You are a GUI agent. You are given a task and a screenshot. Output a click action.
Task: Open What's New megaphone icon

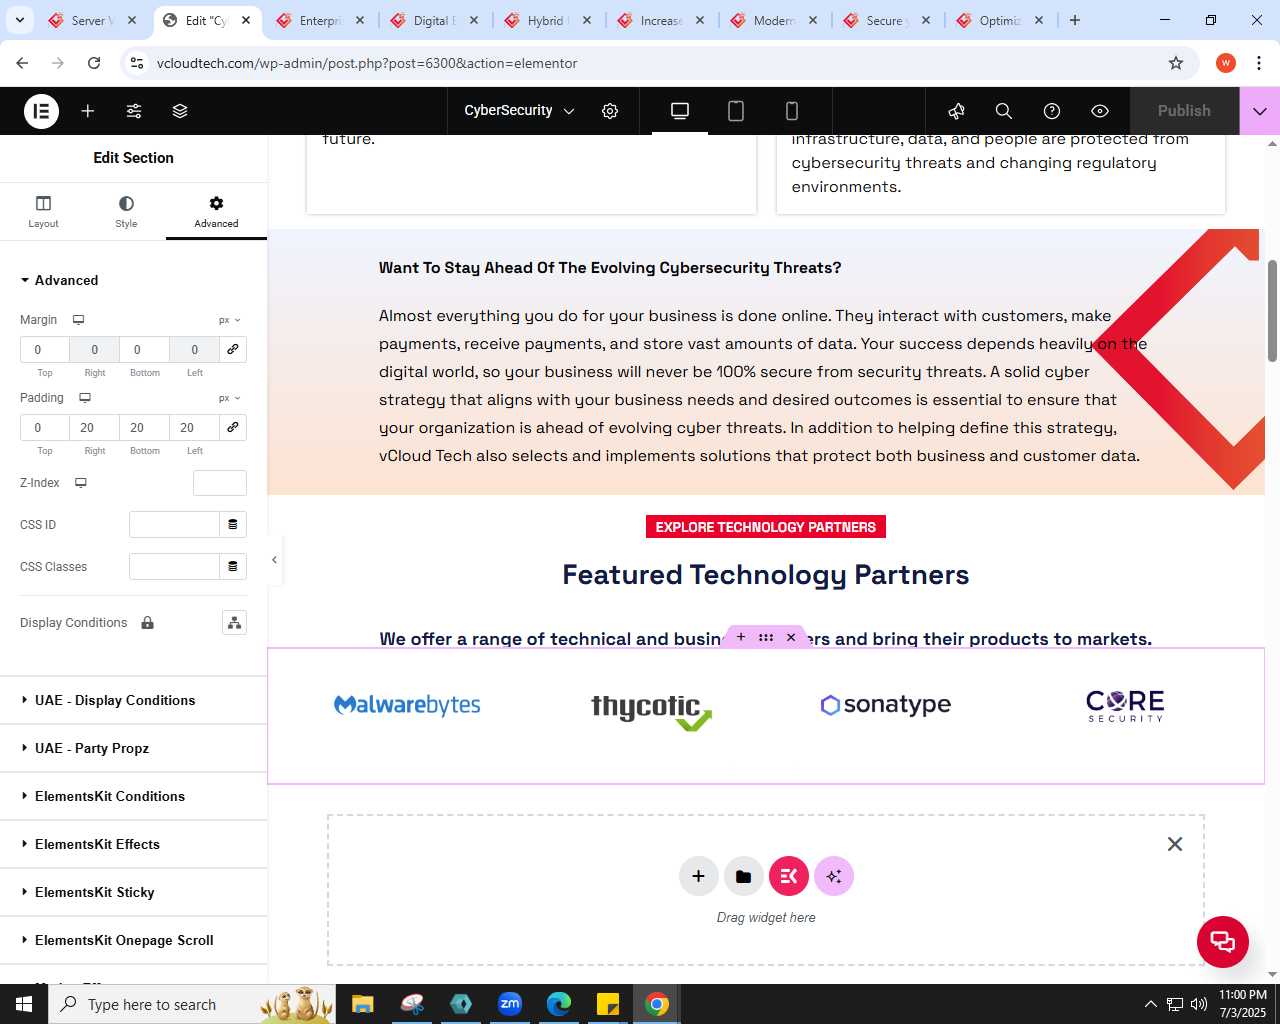[x=957, y=111]
